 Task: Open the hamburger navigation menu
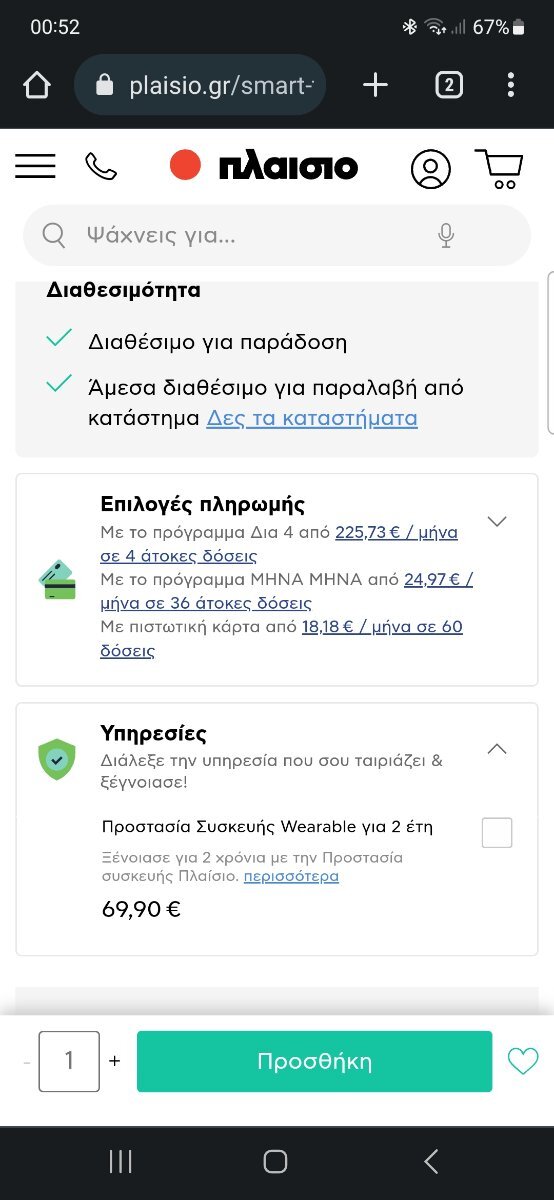[35, 166]
